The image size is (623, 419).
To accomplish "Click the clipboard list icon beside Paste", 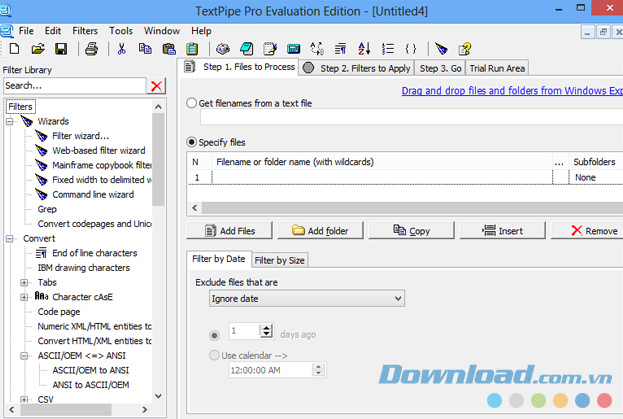I will click(192, 49).
